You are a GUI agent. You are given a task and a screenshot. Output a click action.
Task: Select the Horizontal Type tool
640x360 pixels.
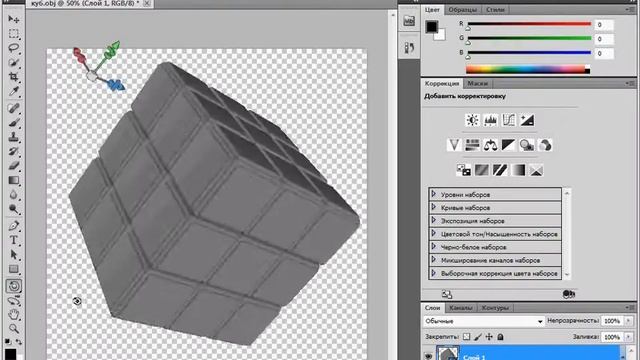click(x=13, y=240)
